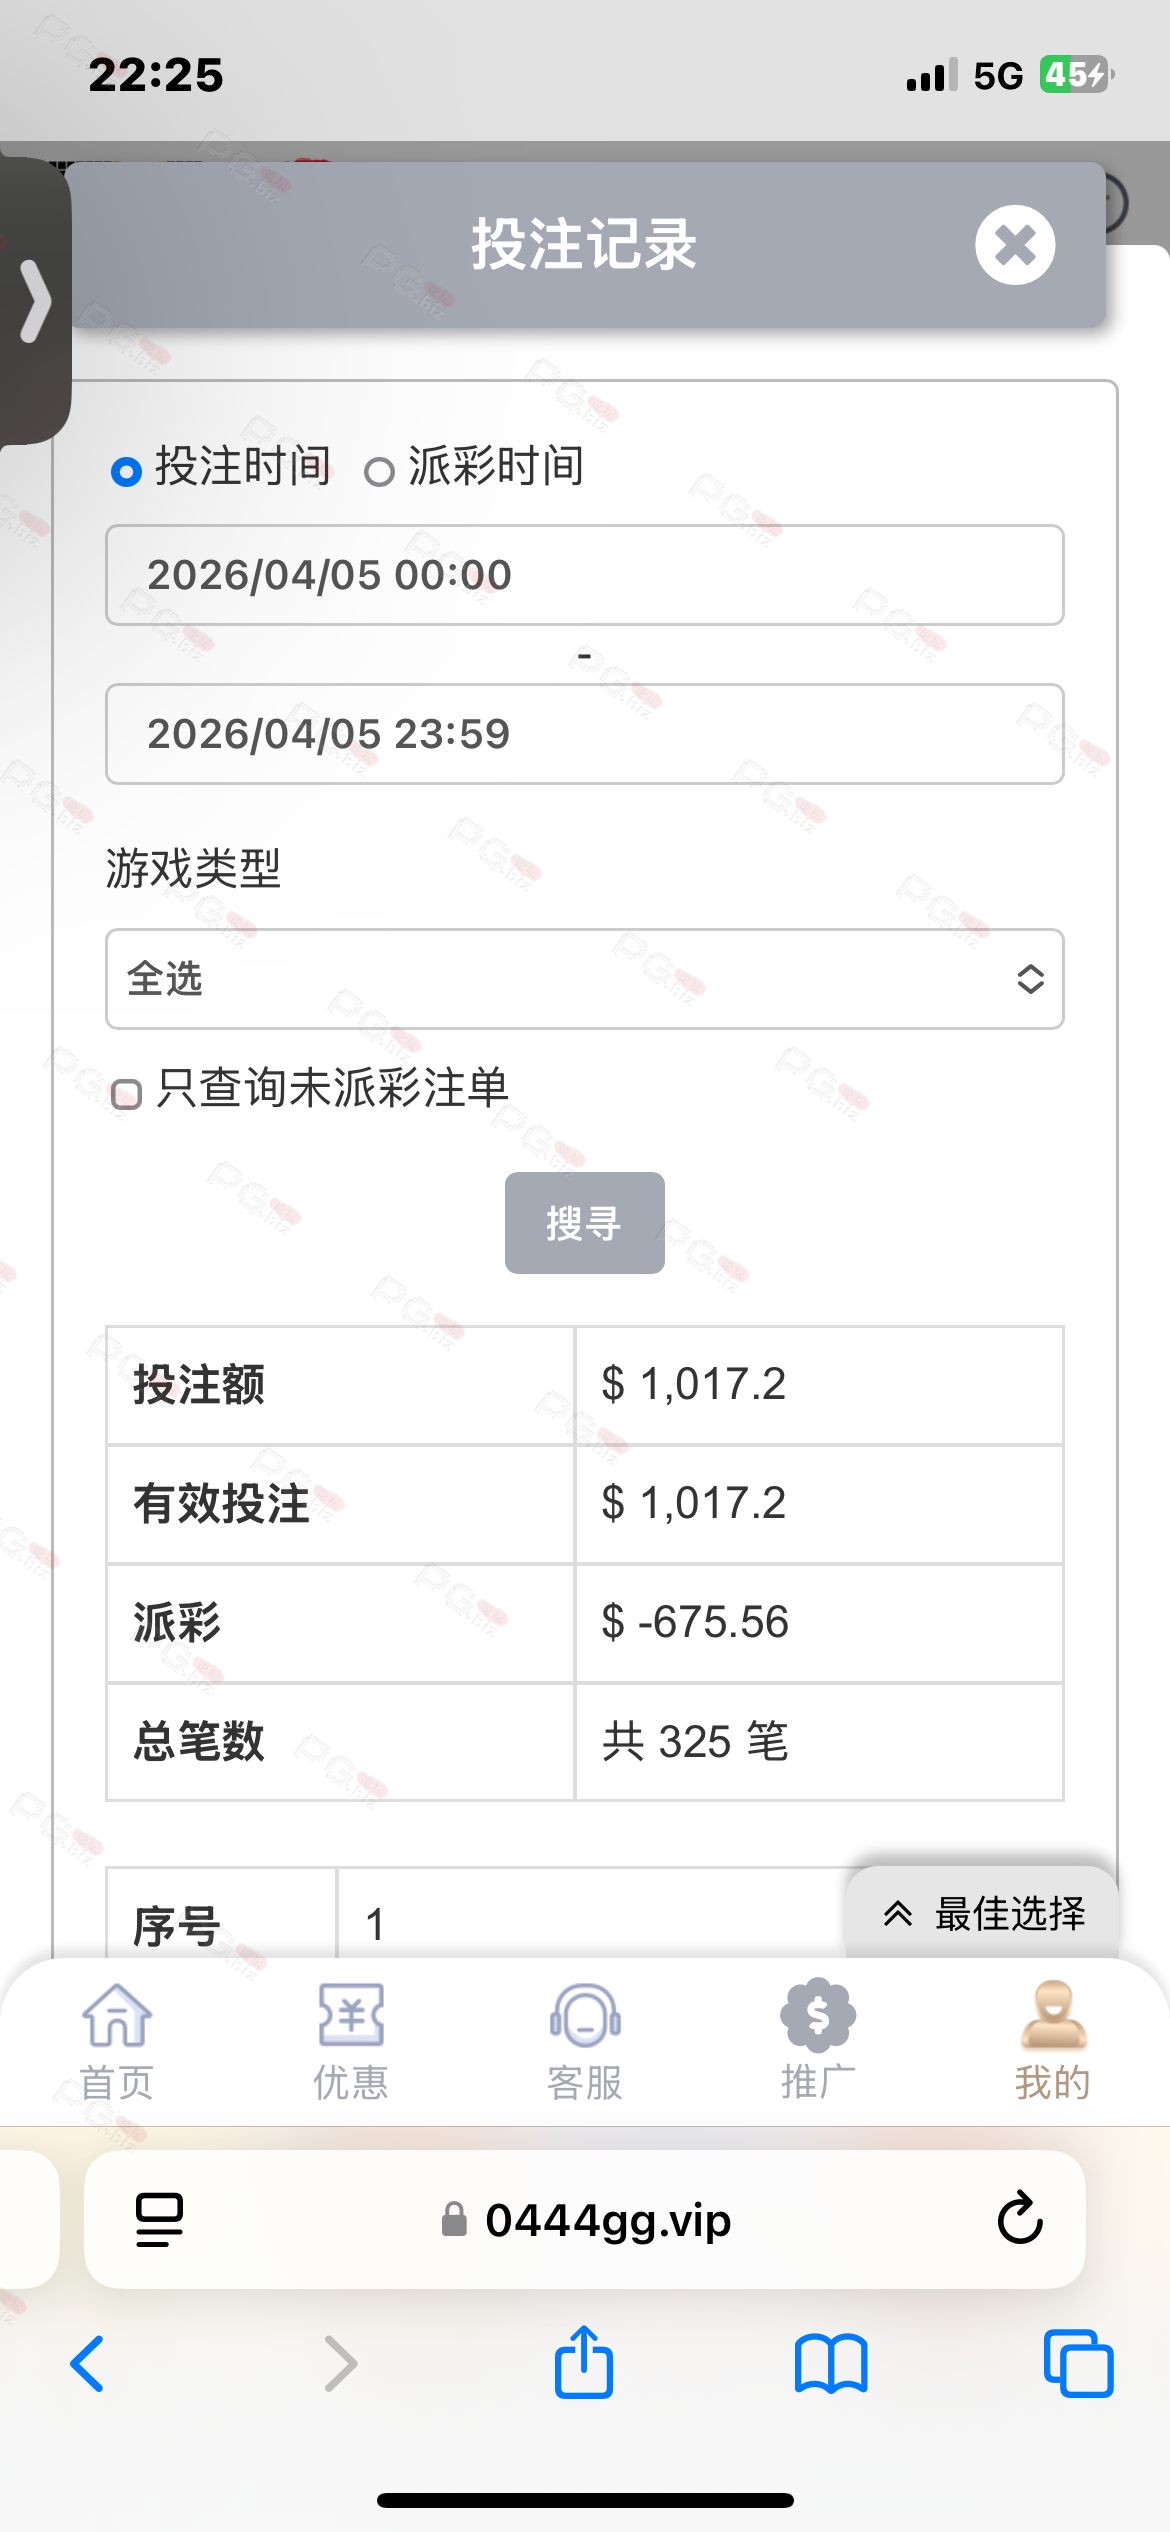Open the 游戏类型 全选 dropdown
Viewport: 1170px width, 2532px height.
click(584, 979)
